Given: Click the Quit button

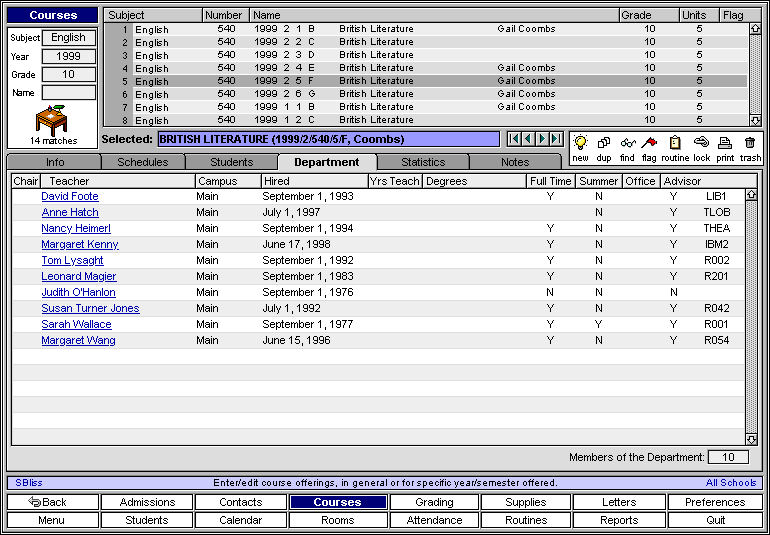Looking at the screenshot, I should click(715, 520).
